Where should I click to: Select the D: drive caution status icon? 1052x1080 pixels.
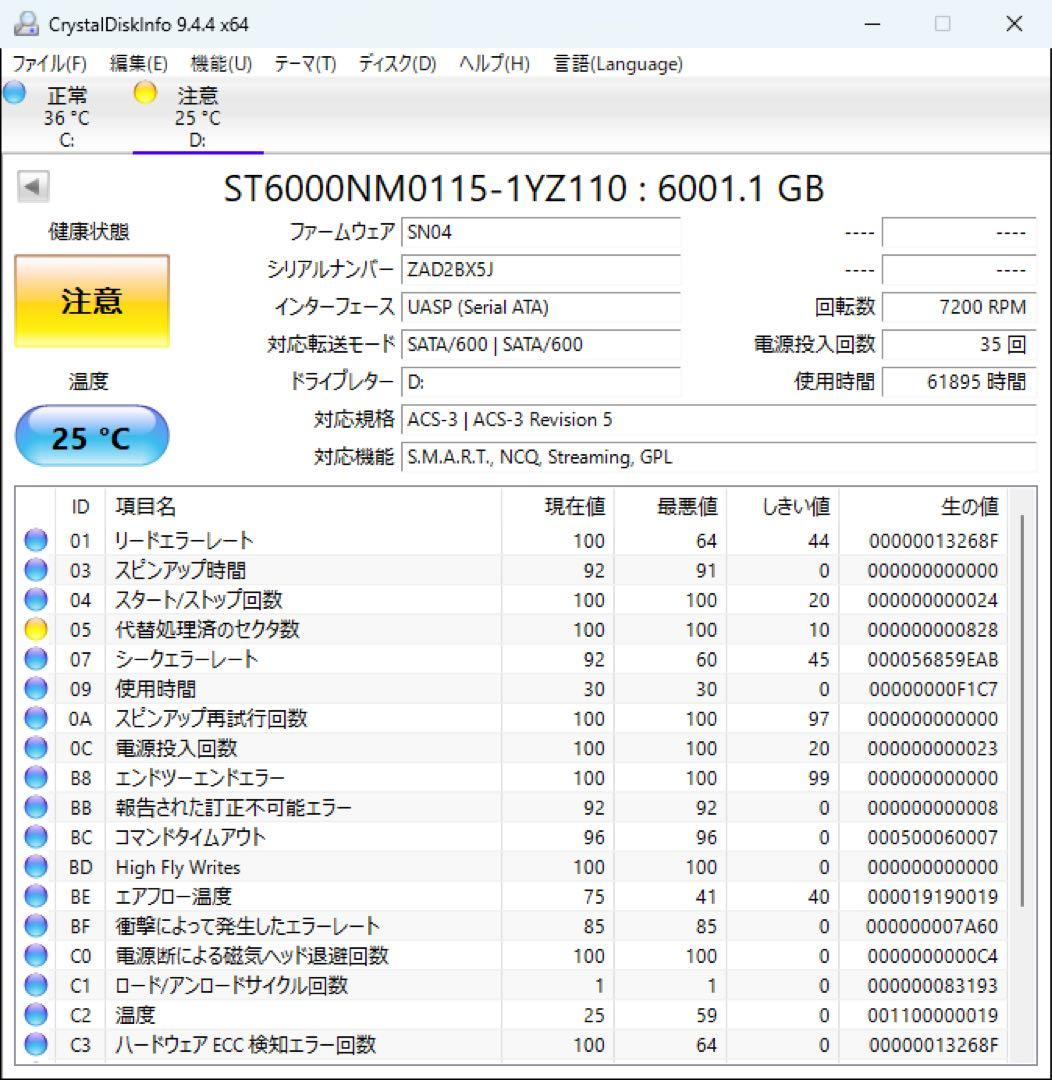coord(145,93)
